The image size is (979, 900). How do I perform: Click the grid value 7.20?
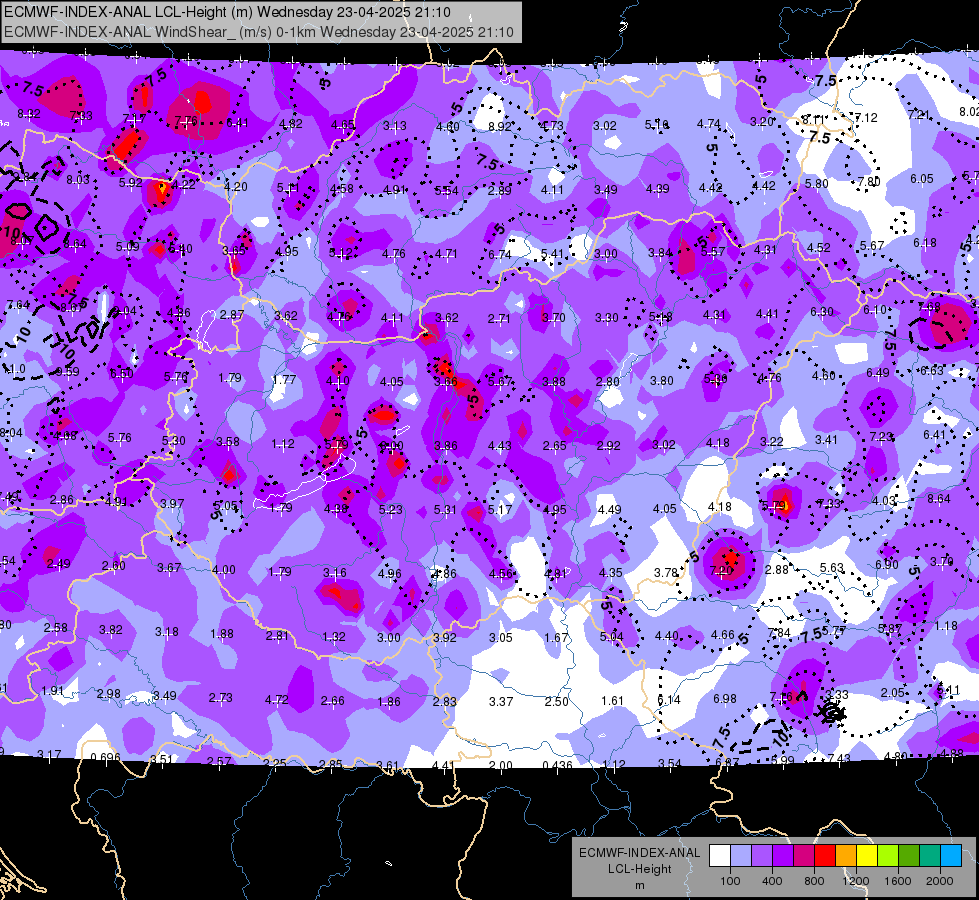722,570
